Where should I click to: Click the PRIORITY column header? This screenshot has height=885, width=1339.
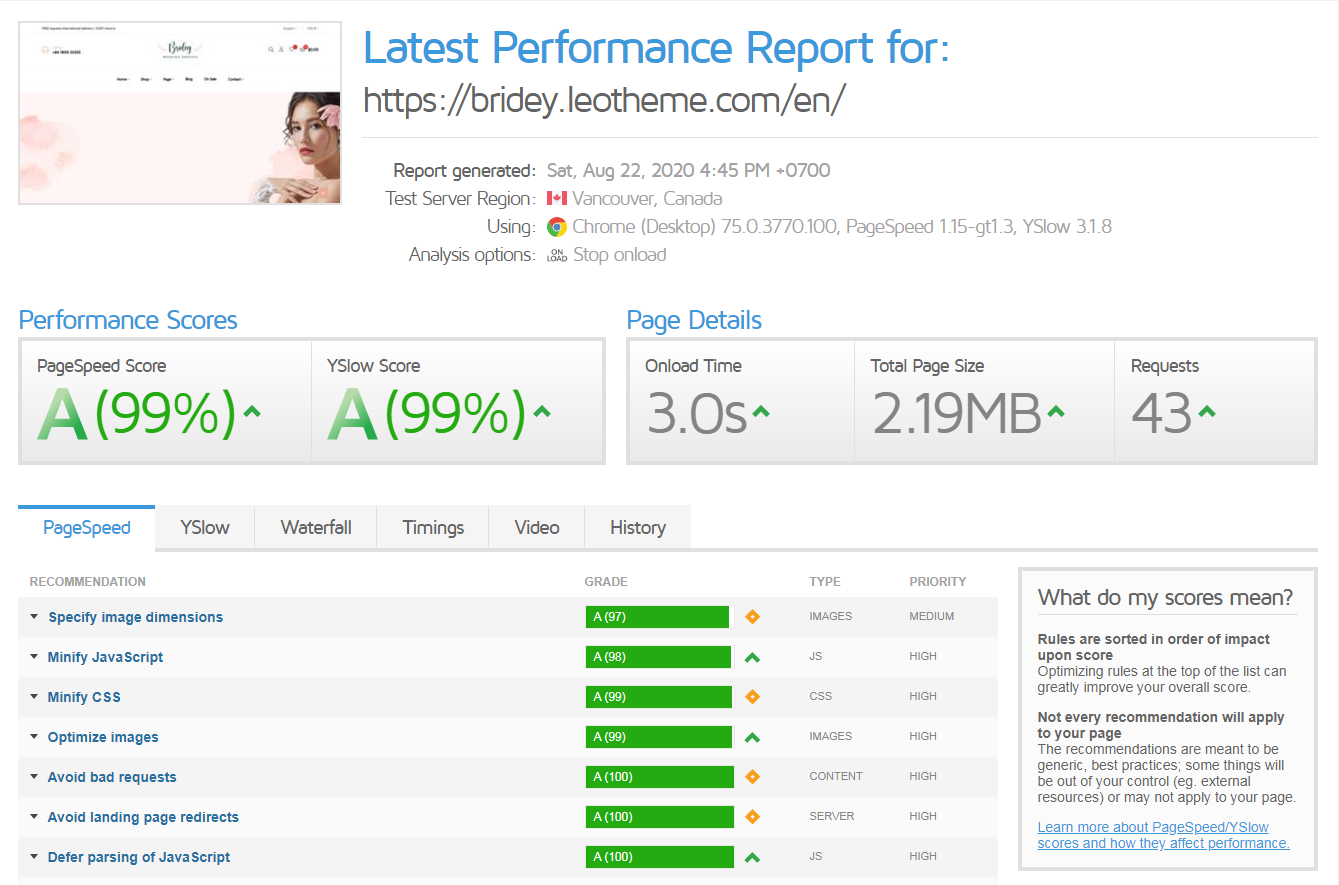938,582
